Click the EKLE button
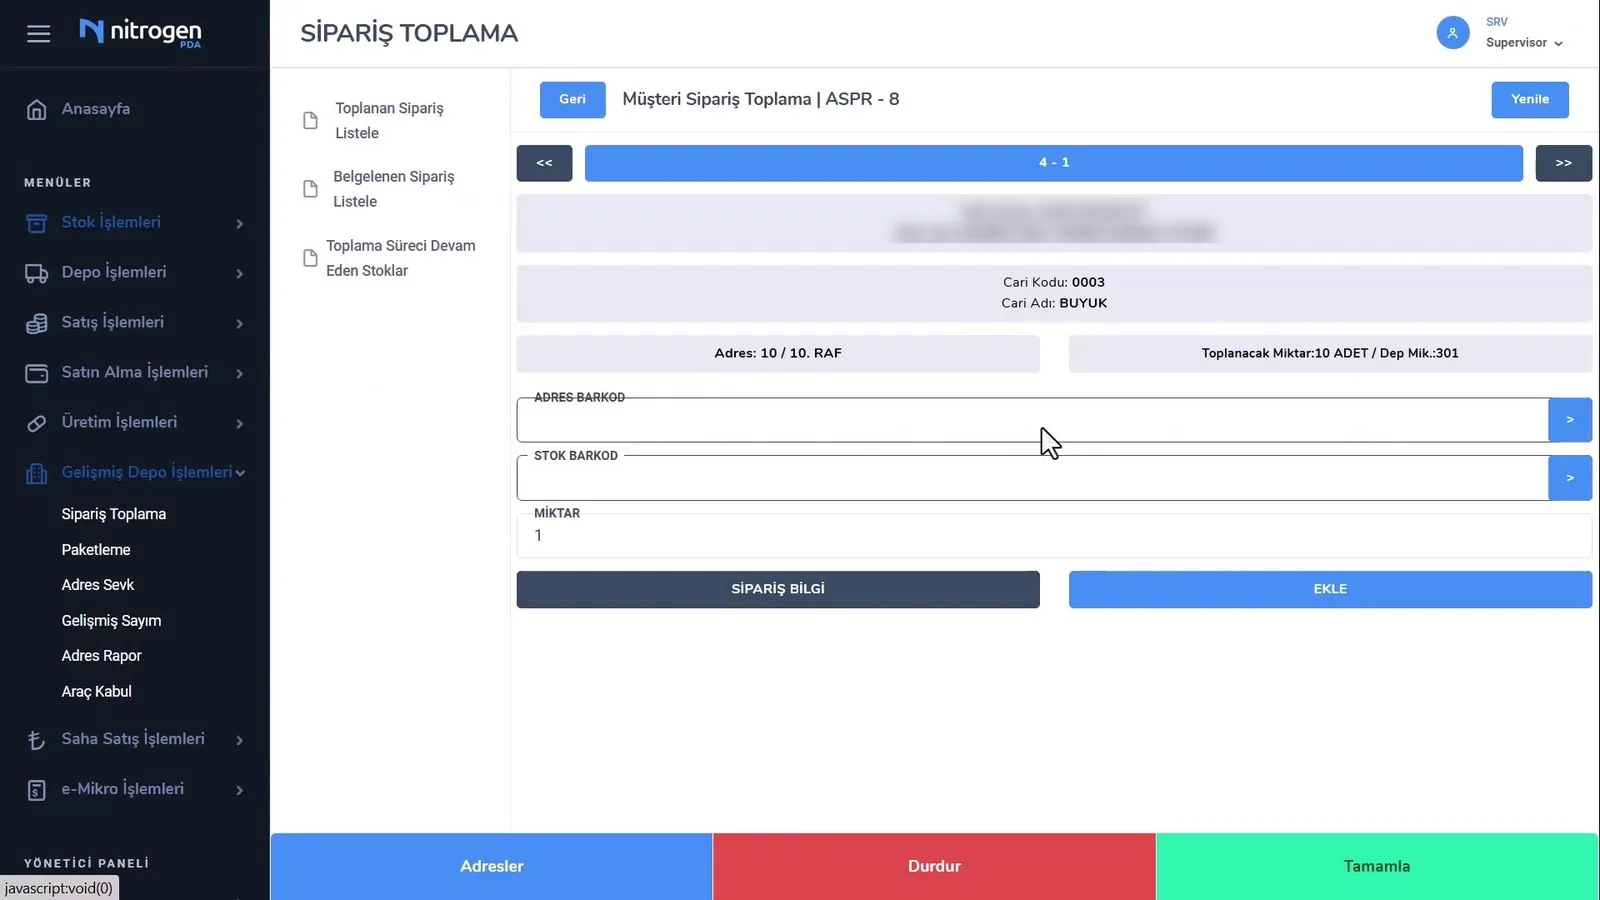This screenshot has height=900, width=1600. point(1330,589)
